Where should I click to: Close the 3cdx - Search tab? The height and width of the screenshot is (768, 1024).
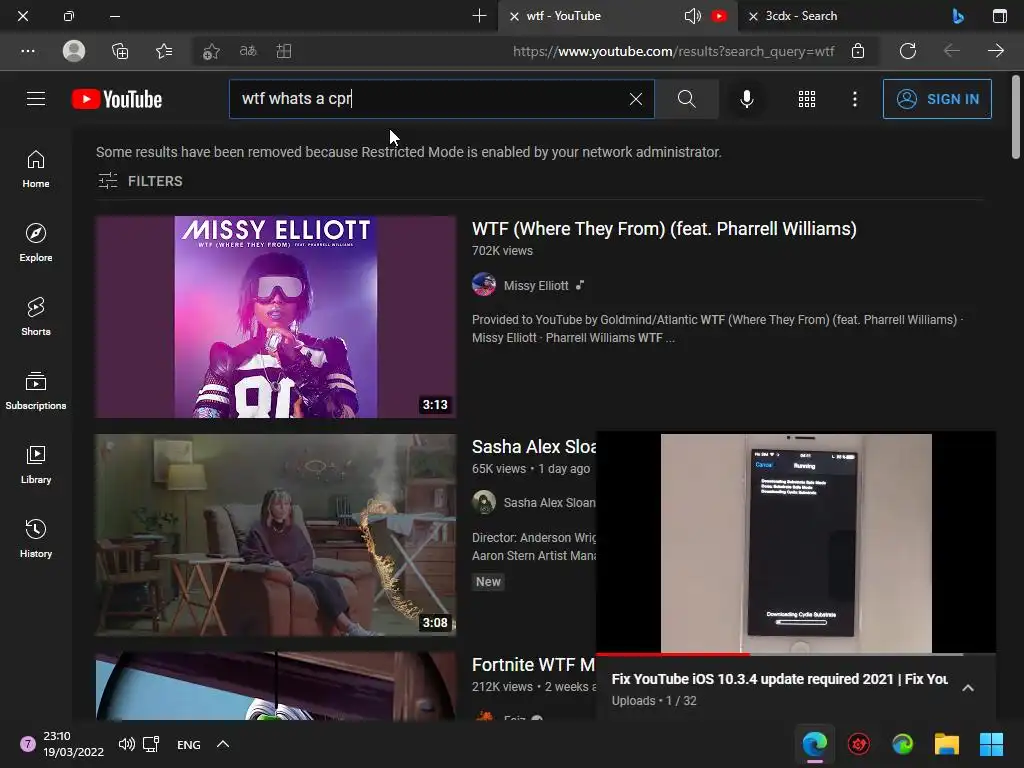pyautogui.click(x=753, y=16)
